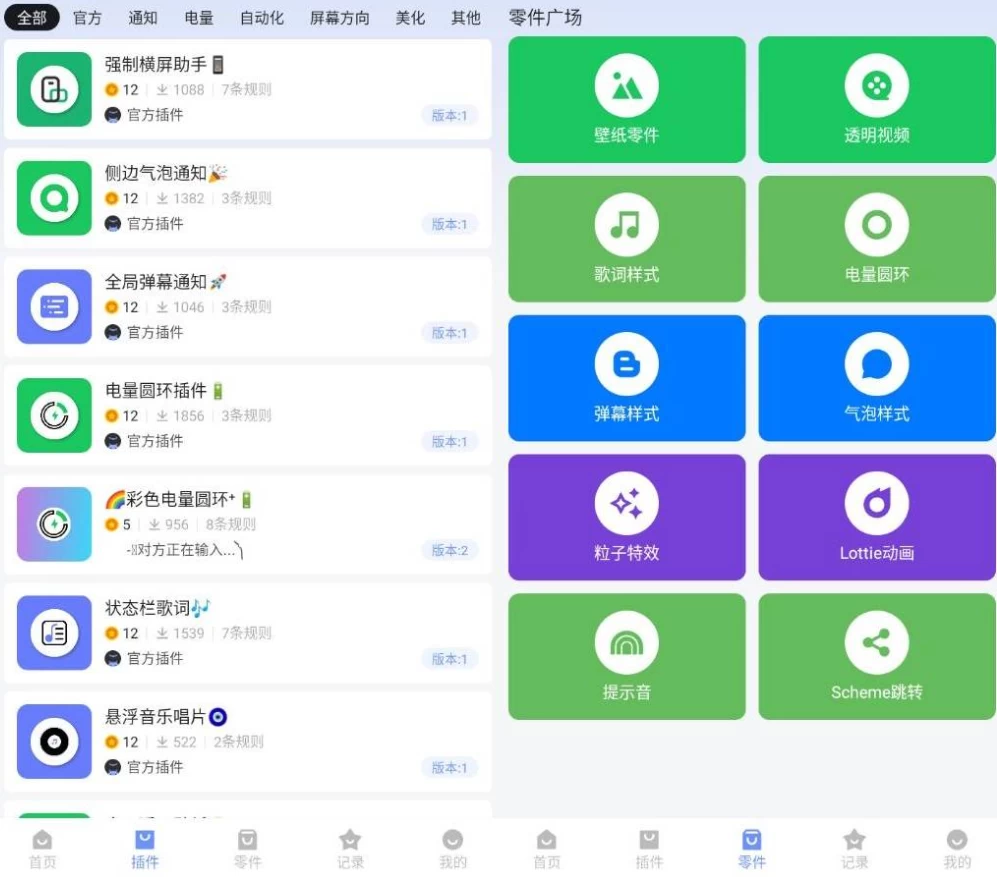Tap the Lottie动画 tile icon
Screen dimensions: 997x877
point(876,505)
